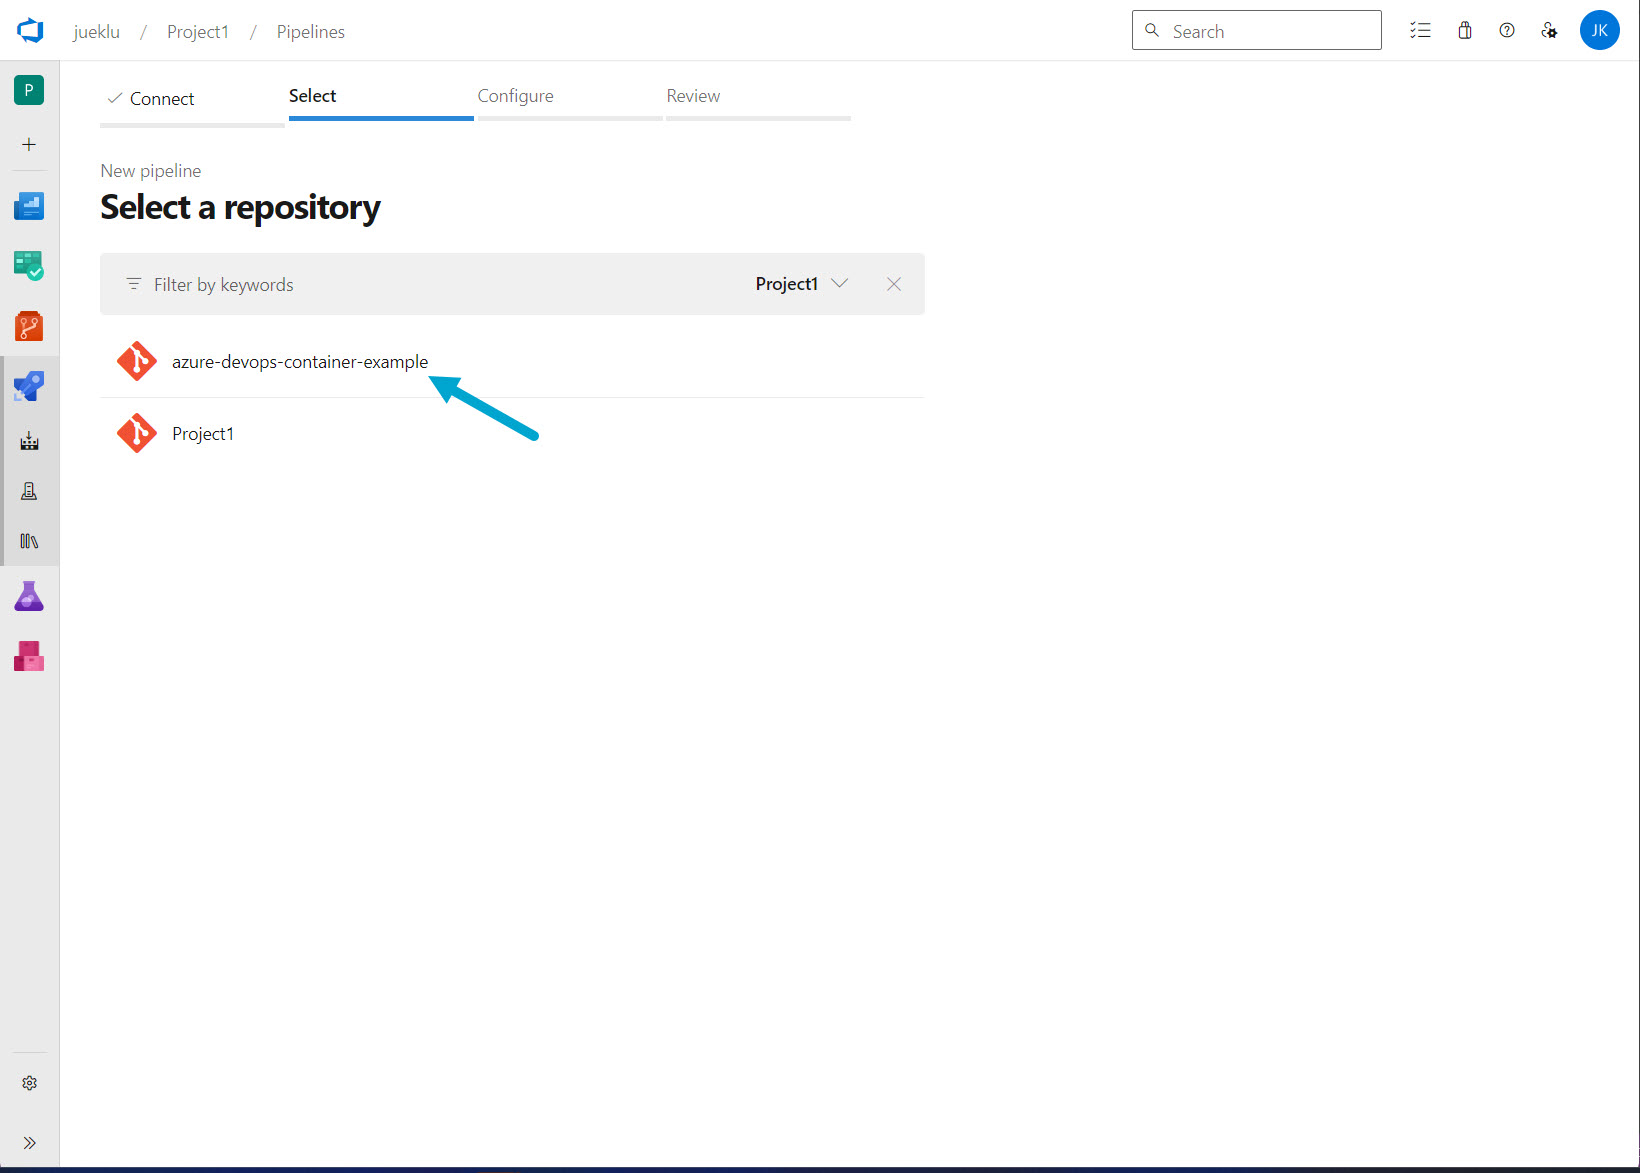1640x1173 pixels.
Task: Click the Select step tab
Action: pyautogui.click(x=313, y=96)
